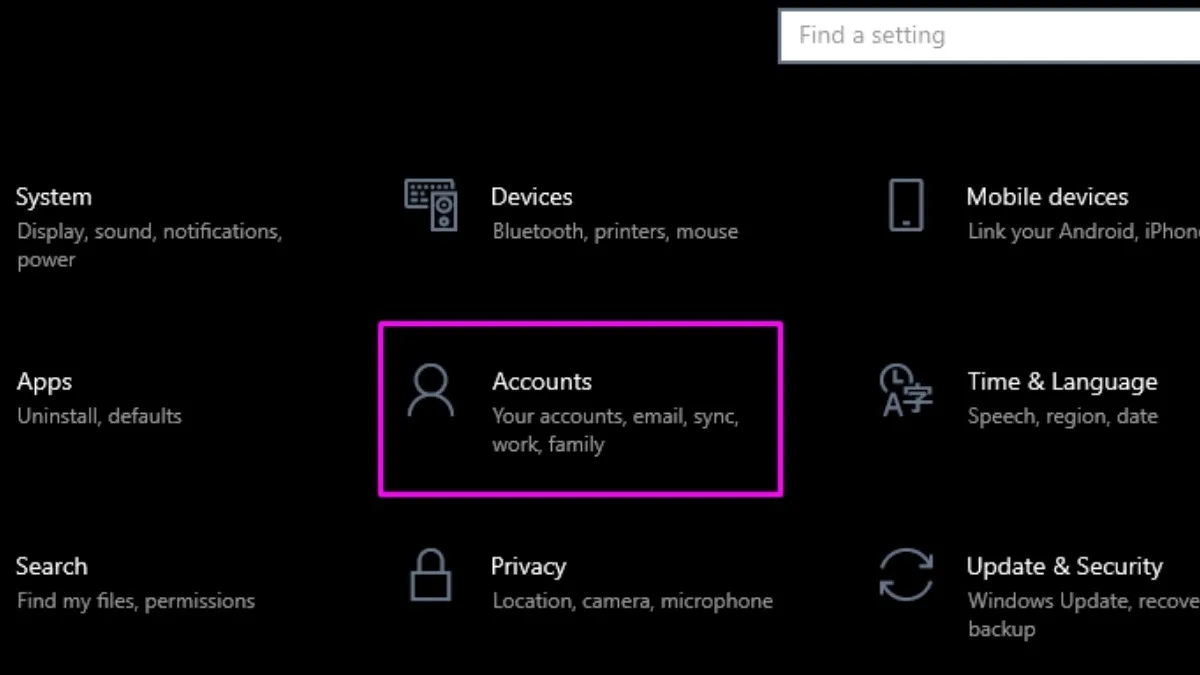The image size is (1200, 675).
Task: Click Find my files, permissions under Search
Action: click(x=136, y=601)
